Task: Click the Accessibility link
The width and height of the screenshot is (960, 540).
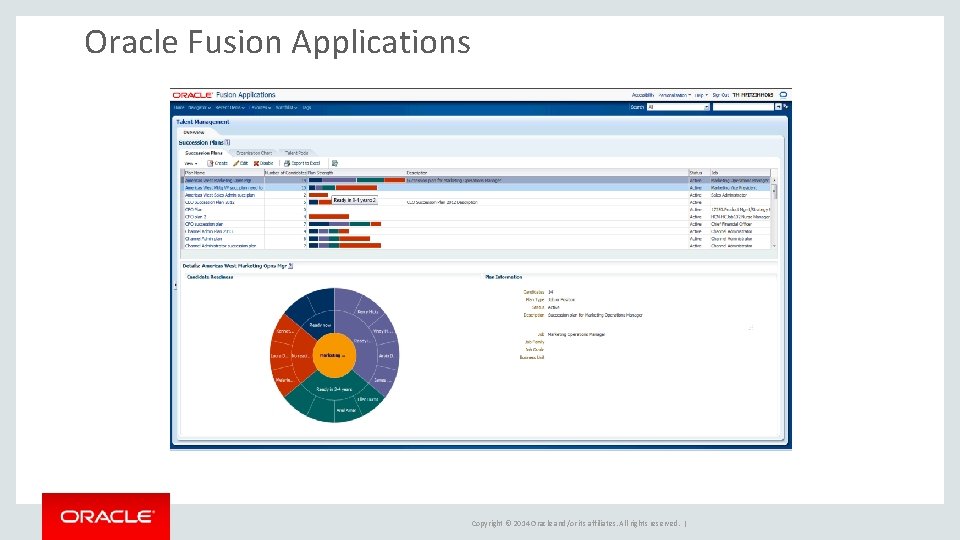Action: point(643,95)
